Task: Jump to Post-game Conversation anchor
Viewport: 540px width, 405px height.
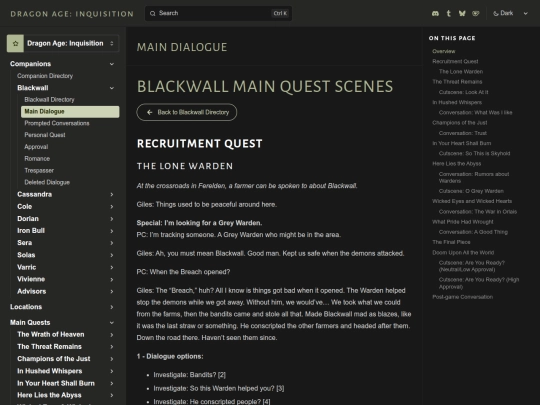Action: pyautogui.click(x=463, y=297)
